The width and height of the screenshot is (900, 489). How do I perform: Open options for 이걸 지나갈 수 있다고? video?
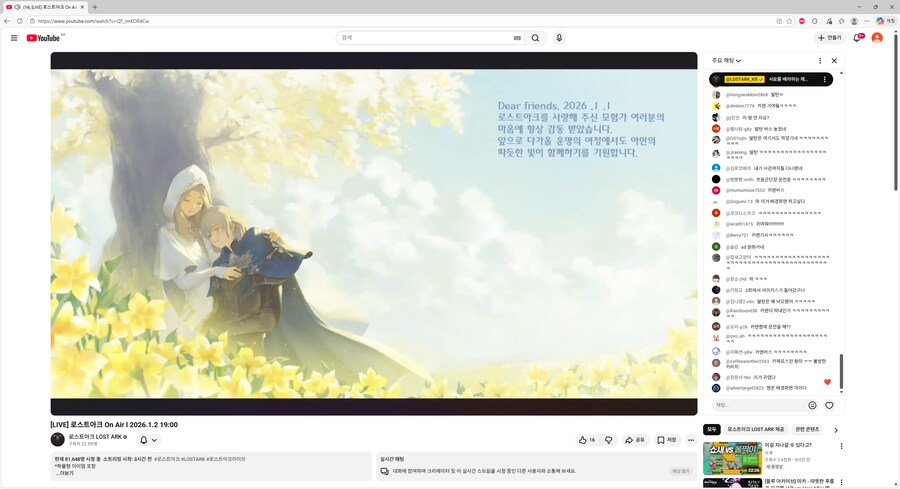click(841, 446)
